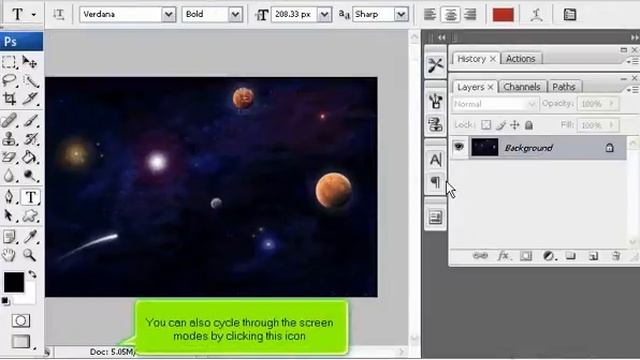This screenshot has height=360, width=640.
Task: Toggle Quick Mask mode
Action: click(x=20, y=320)
